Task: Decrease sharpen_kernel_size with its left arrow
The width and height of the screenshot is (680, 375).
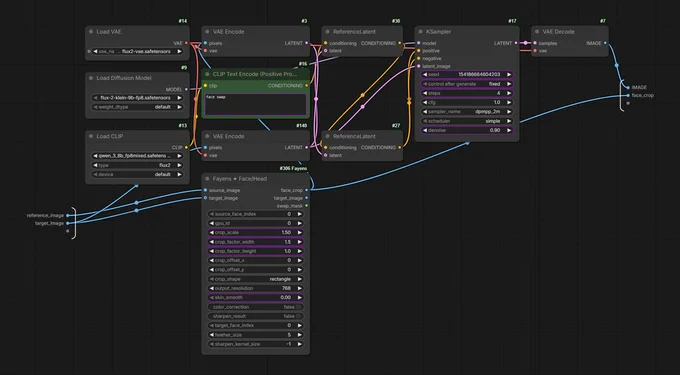Action: (211, 344)
